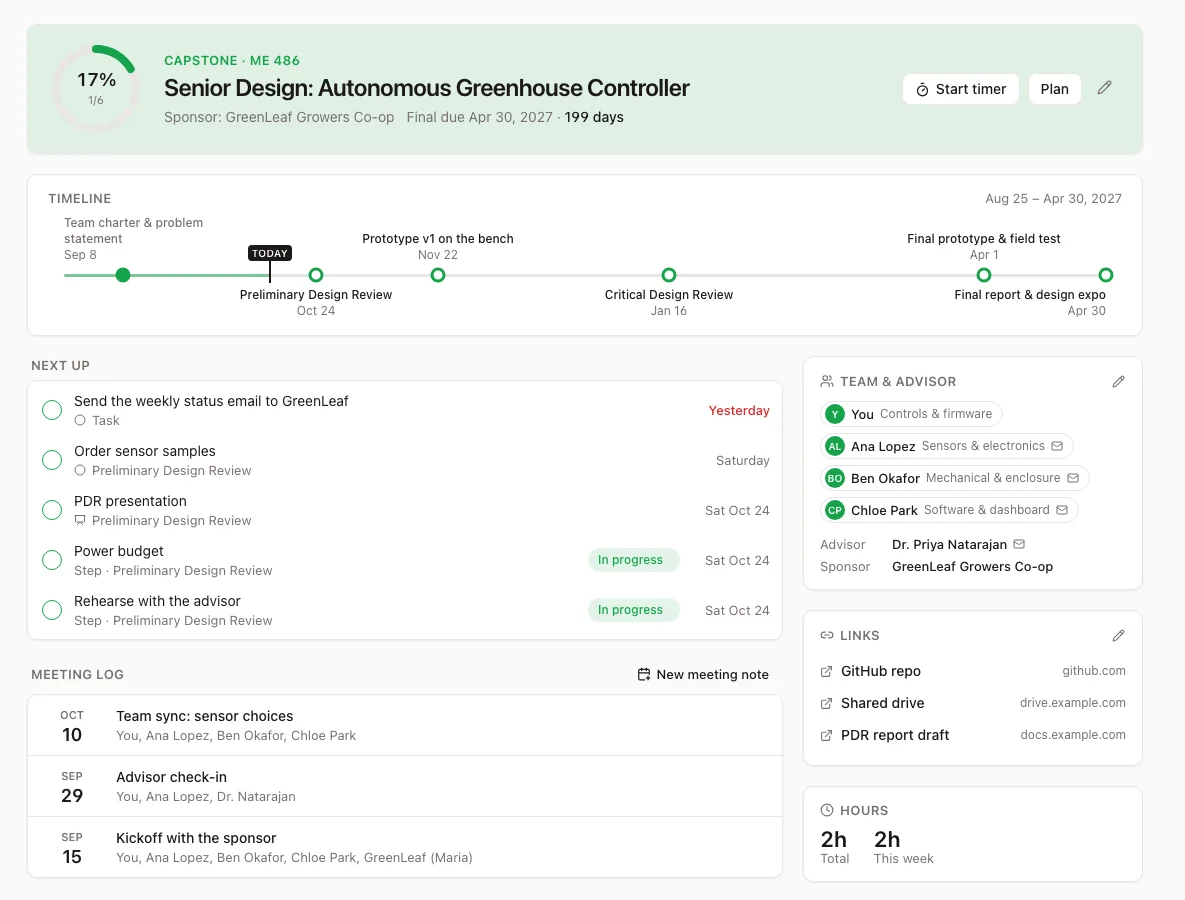Select Final report & design expo marker
The width and height of the screenshot is (1185, 900).
pos(1106,275)
